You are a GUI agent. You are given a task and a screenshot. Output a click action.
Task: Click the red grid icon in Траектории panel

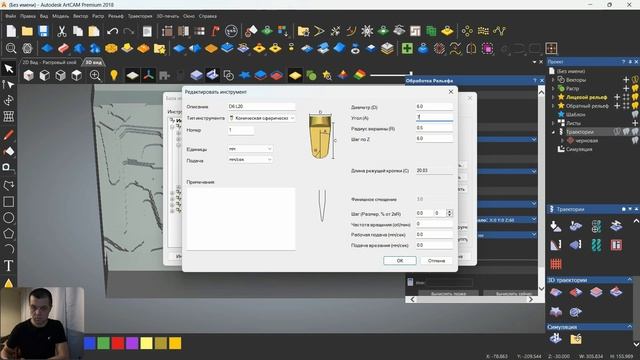click(556, 264)
